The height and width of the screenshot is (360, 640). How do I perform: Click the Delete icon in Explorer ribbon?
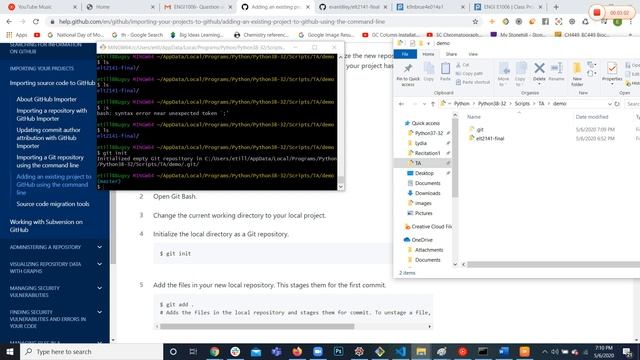pos(539,71)
